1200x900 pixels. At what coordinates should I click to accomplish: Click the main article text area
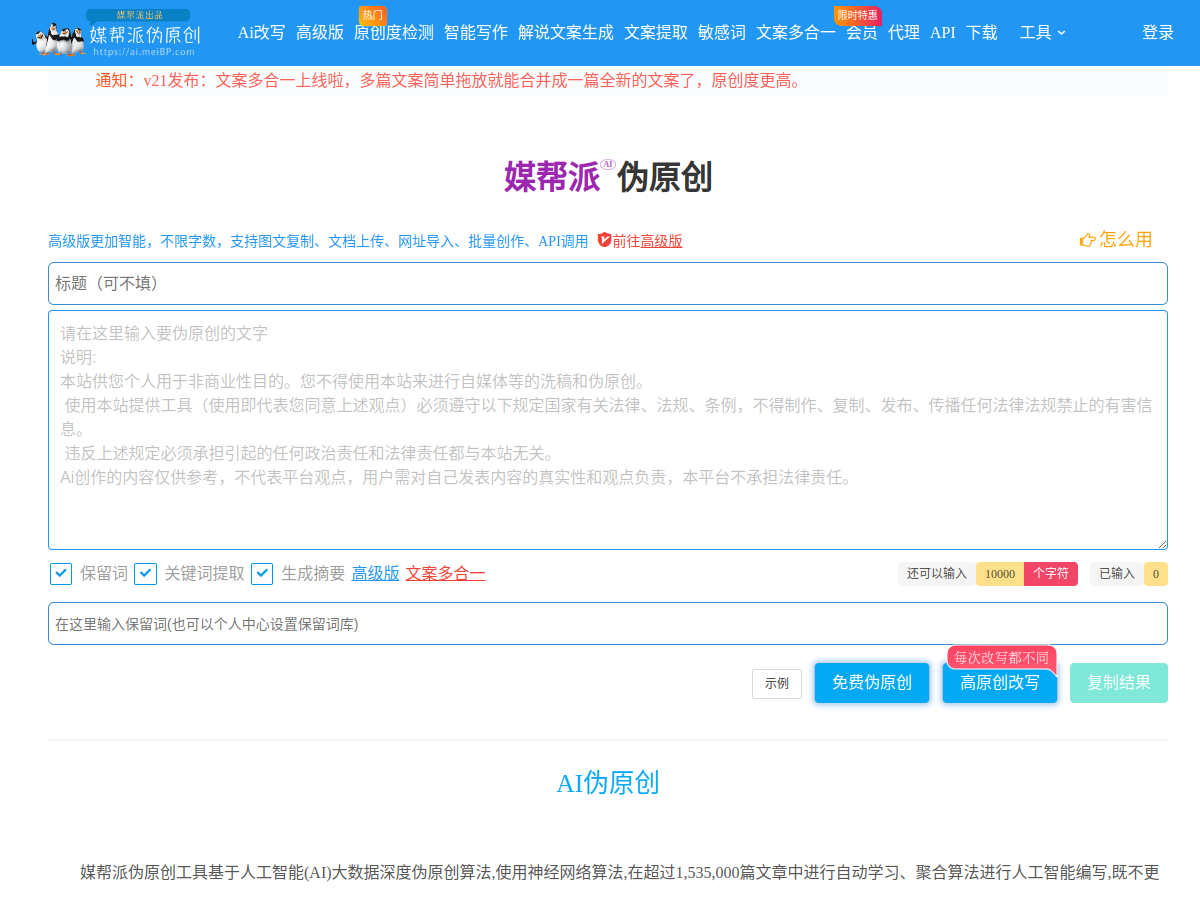pos(608,430)
